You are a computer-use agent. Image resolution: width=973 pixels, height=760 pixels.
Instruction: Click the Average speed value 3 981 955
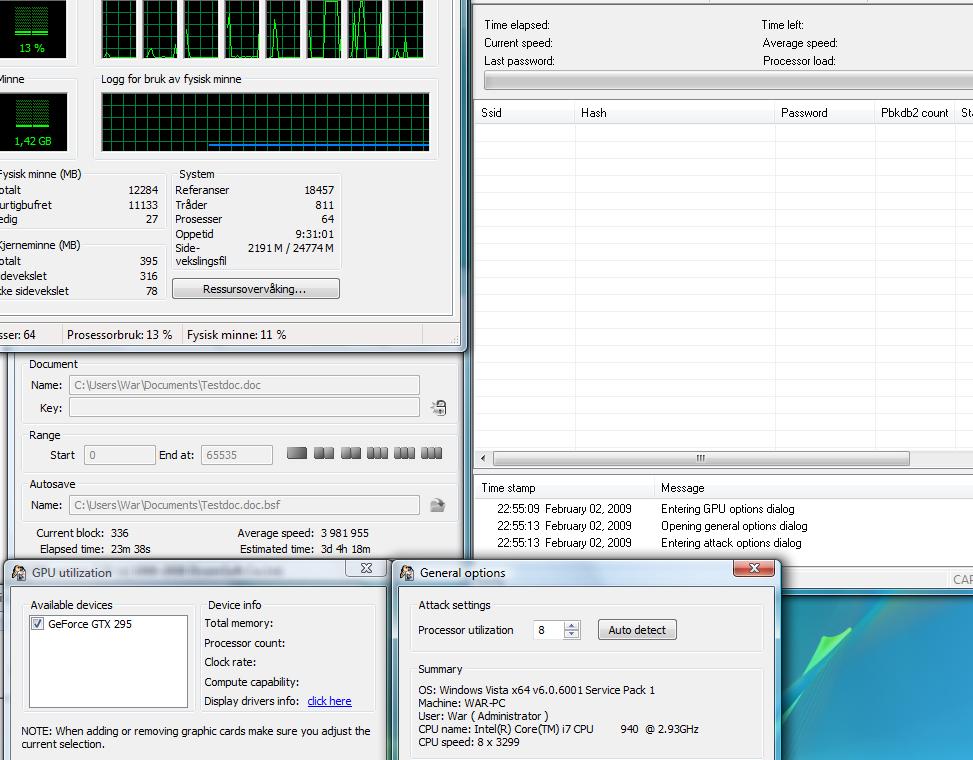click(344, 533)
